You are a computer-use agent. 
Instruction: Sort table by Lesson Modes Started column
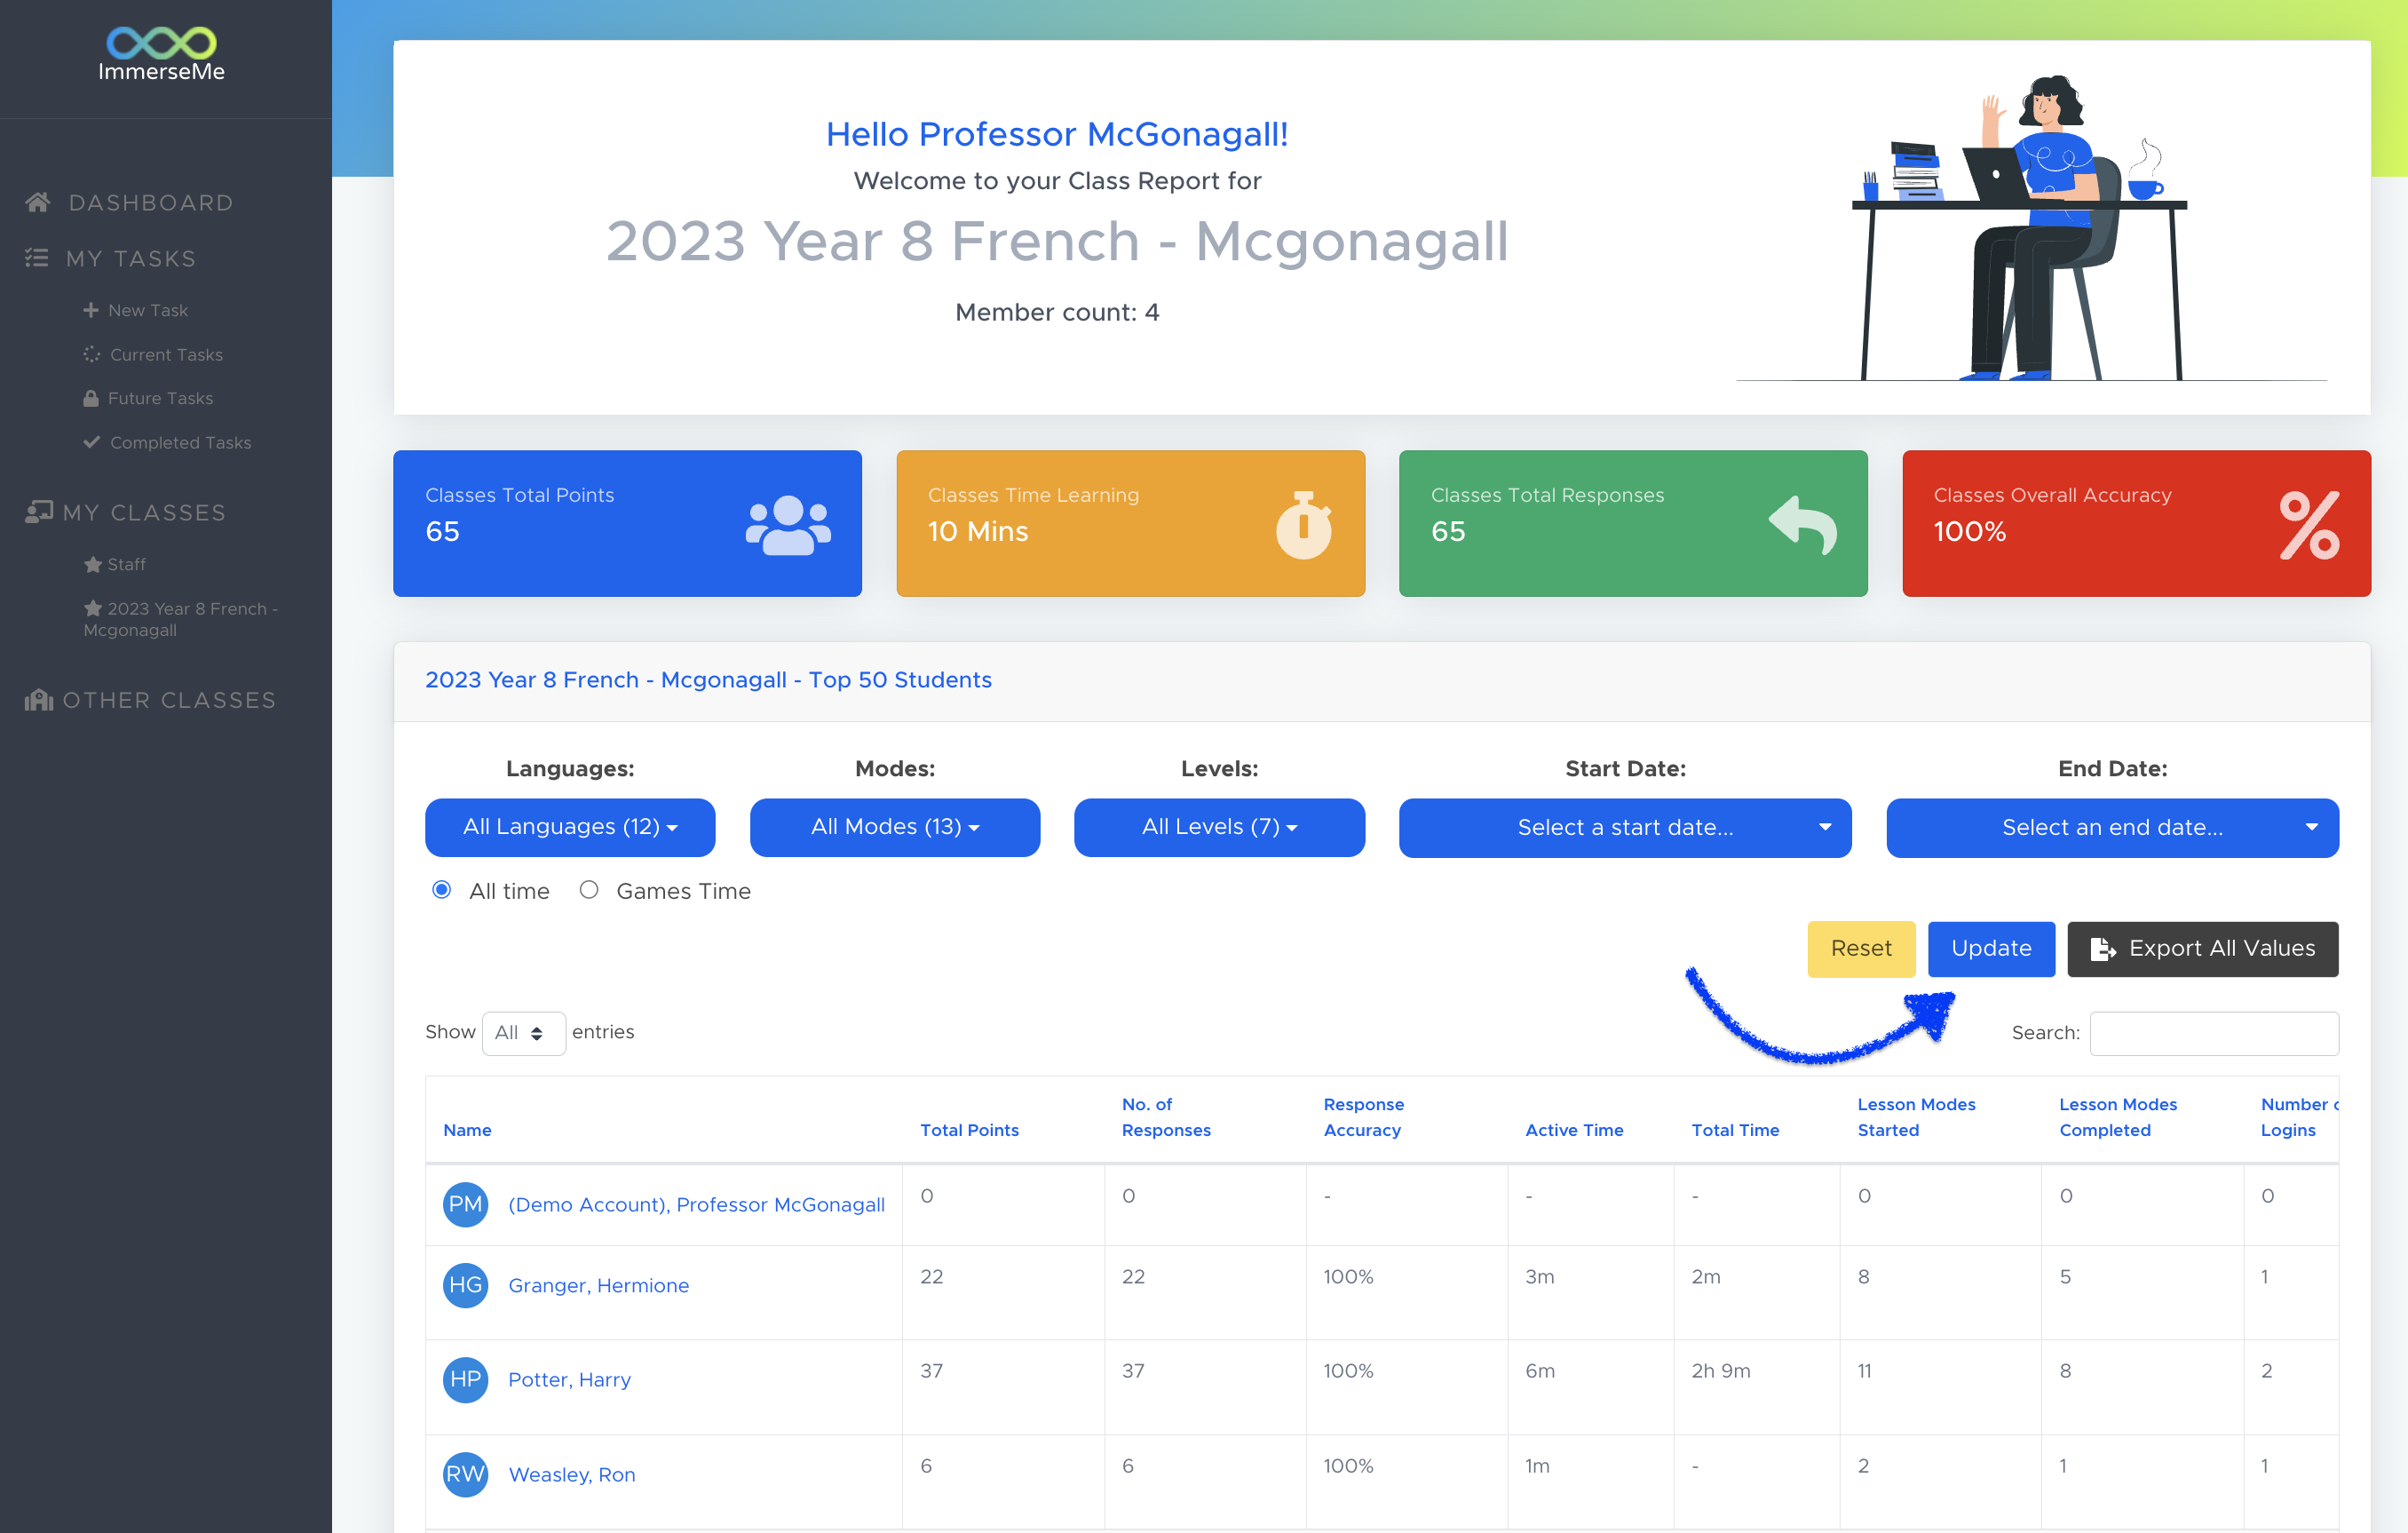pyautogui.click(x=1916, y=1117)
